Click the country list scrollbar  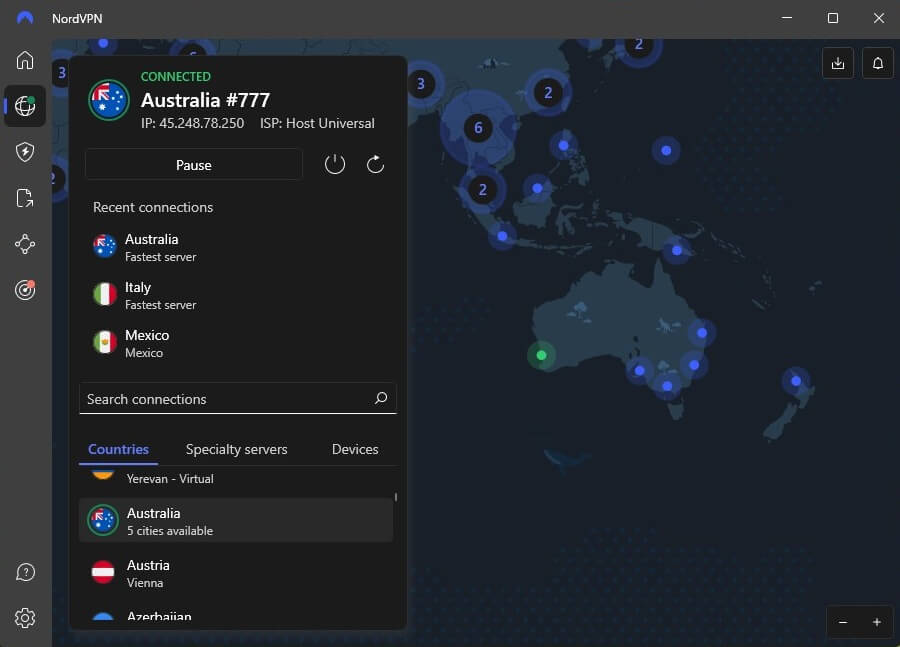tap(395, 497)
